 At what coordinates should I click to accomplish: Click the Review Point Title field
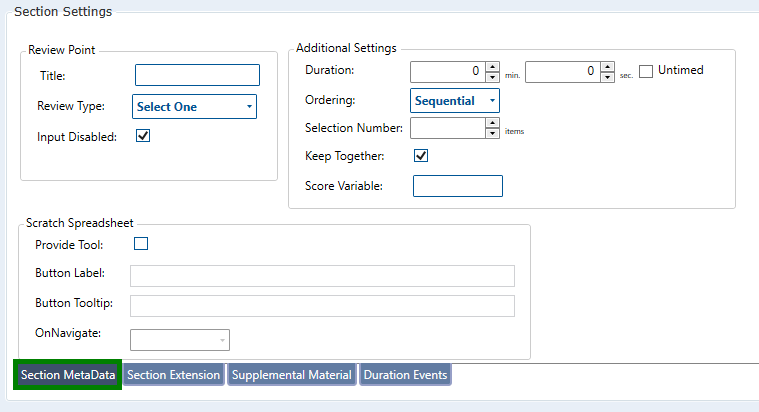[x=197, y=75]
